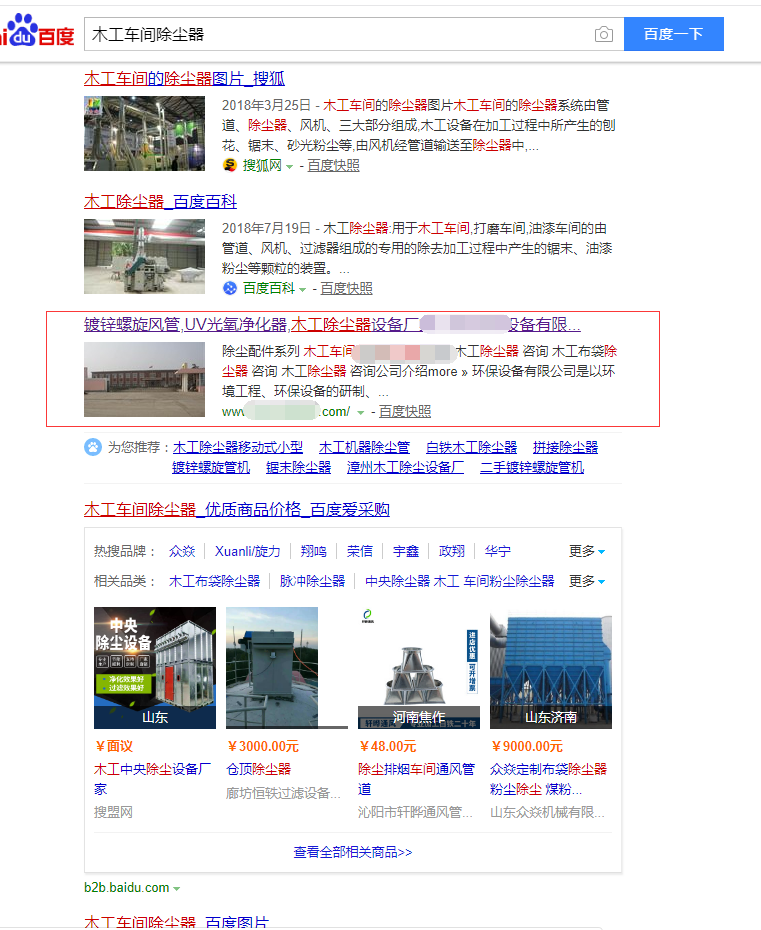Image resolution: width=761 pixels, height=930 pixels.
Task: Click the Baidu logo
Action: (x=37, y=31)
